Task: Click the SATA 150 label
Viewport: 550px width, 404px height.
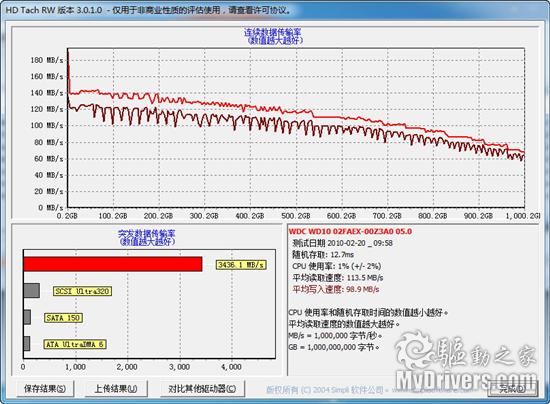Action: point(63,318)
